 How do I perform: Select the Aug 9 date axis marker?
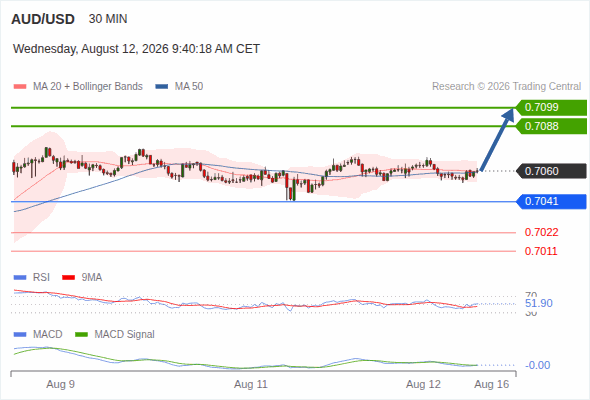61,385
